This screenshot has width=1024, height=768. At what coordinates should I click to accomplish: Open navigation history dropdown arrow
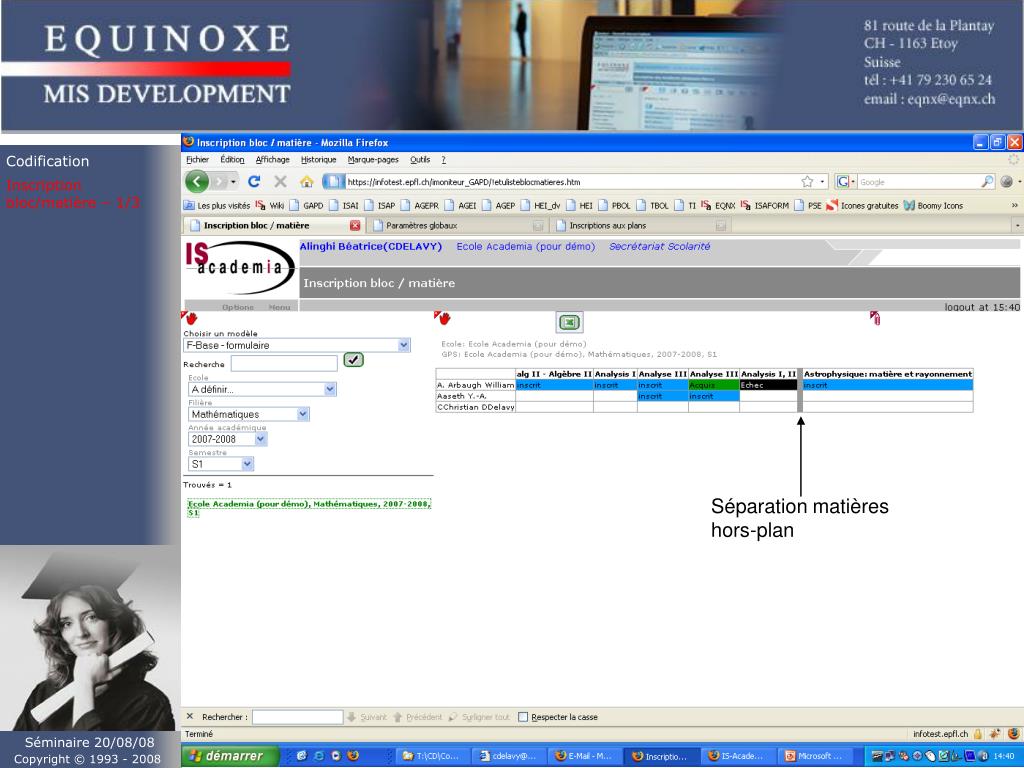[x=233, y=182]
